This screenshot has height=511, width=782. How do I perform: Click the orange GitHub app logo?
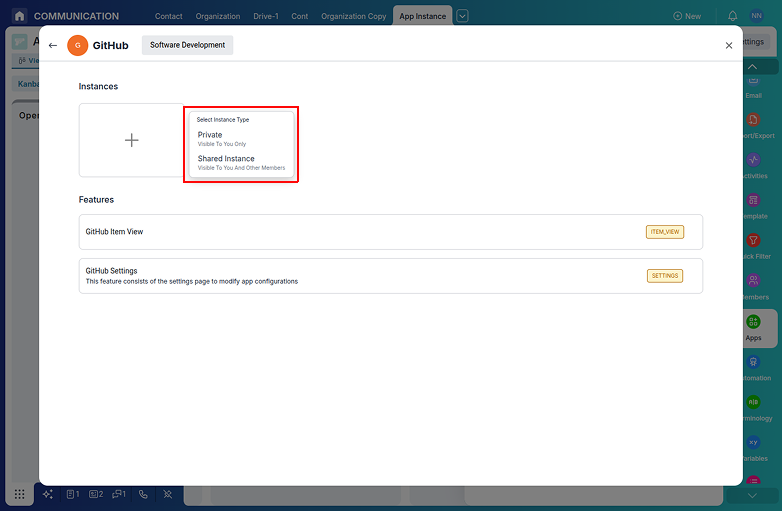(77, 45)
